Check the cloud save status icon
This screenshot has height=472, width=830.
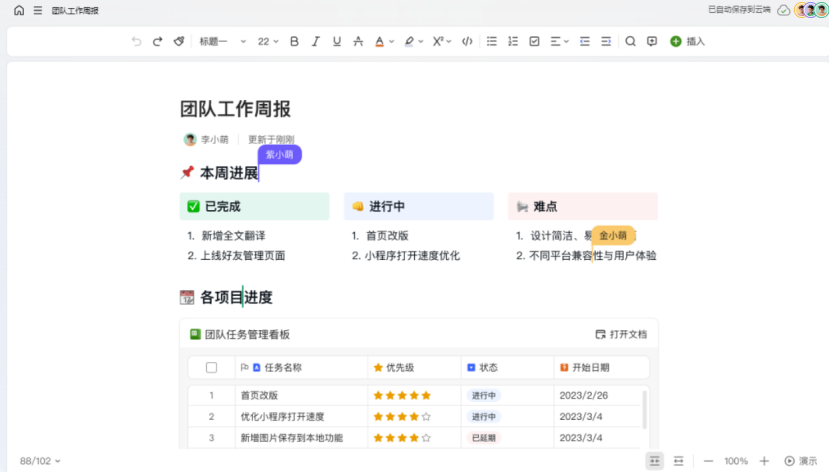783,10
